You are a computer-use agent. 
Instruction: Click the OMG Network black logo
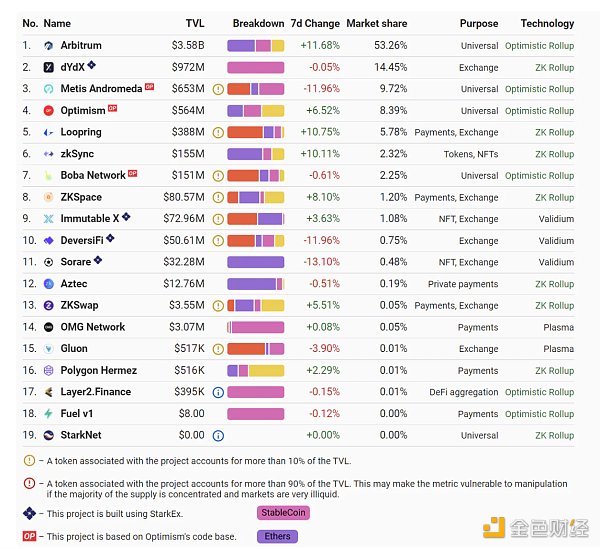tap(49, 327)
